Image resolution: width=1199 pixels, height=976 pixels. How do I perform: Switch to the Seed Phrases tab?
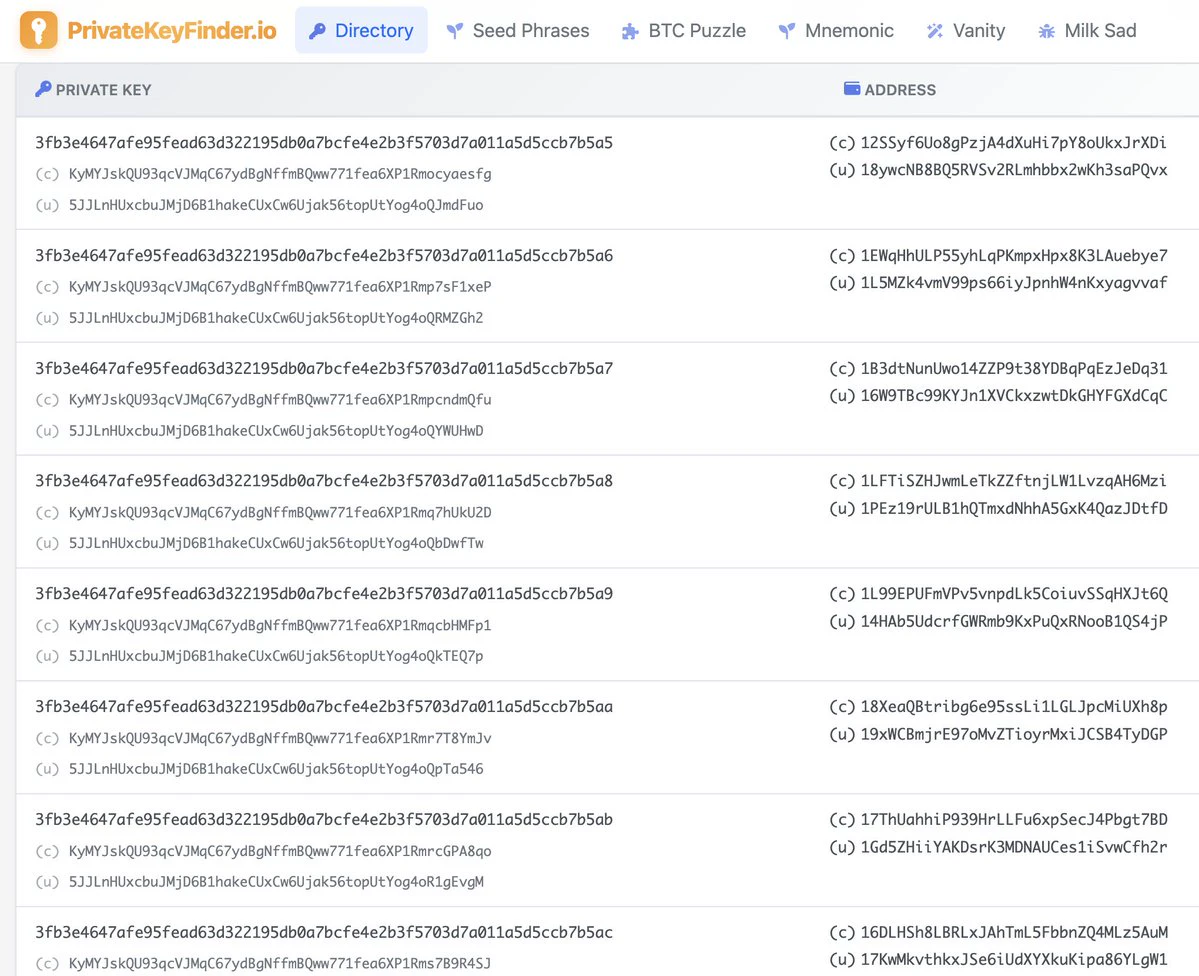tap(518, 31)
